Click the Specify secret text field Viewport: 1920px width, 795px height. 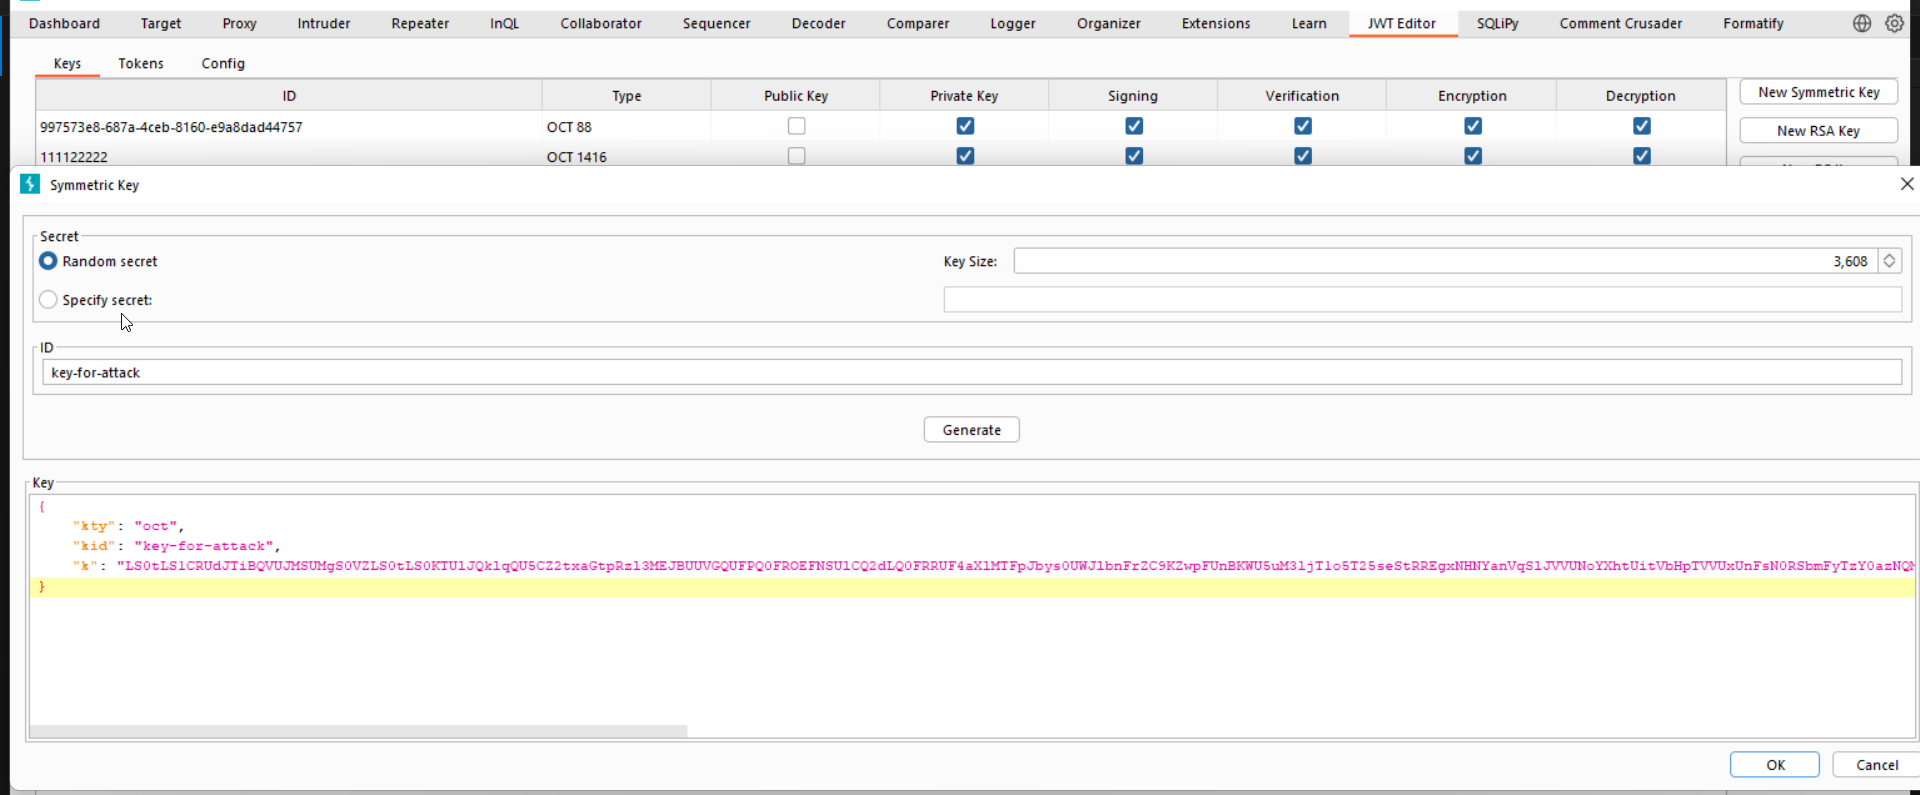[1421, 300]
